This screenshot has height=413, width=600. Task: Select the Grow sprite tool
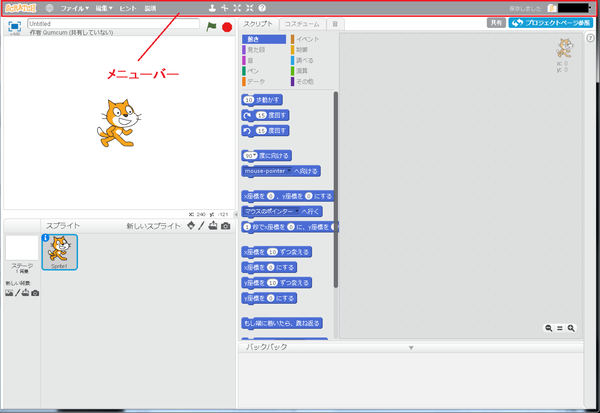click(x=237, y=8)
